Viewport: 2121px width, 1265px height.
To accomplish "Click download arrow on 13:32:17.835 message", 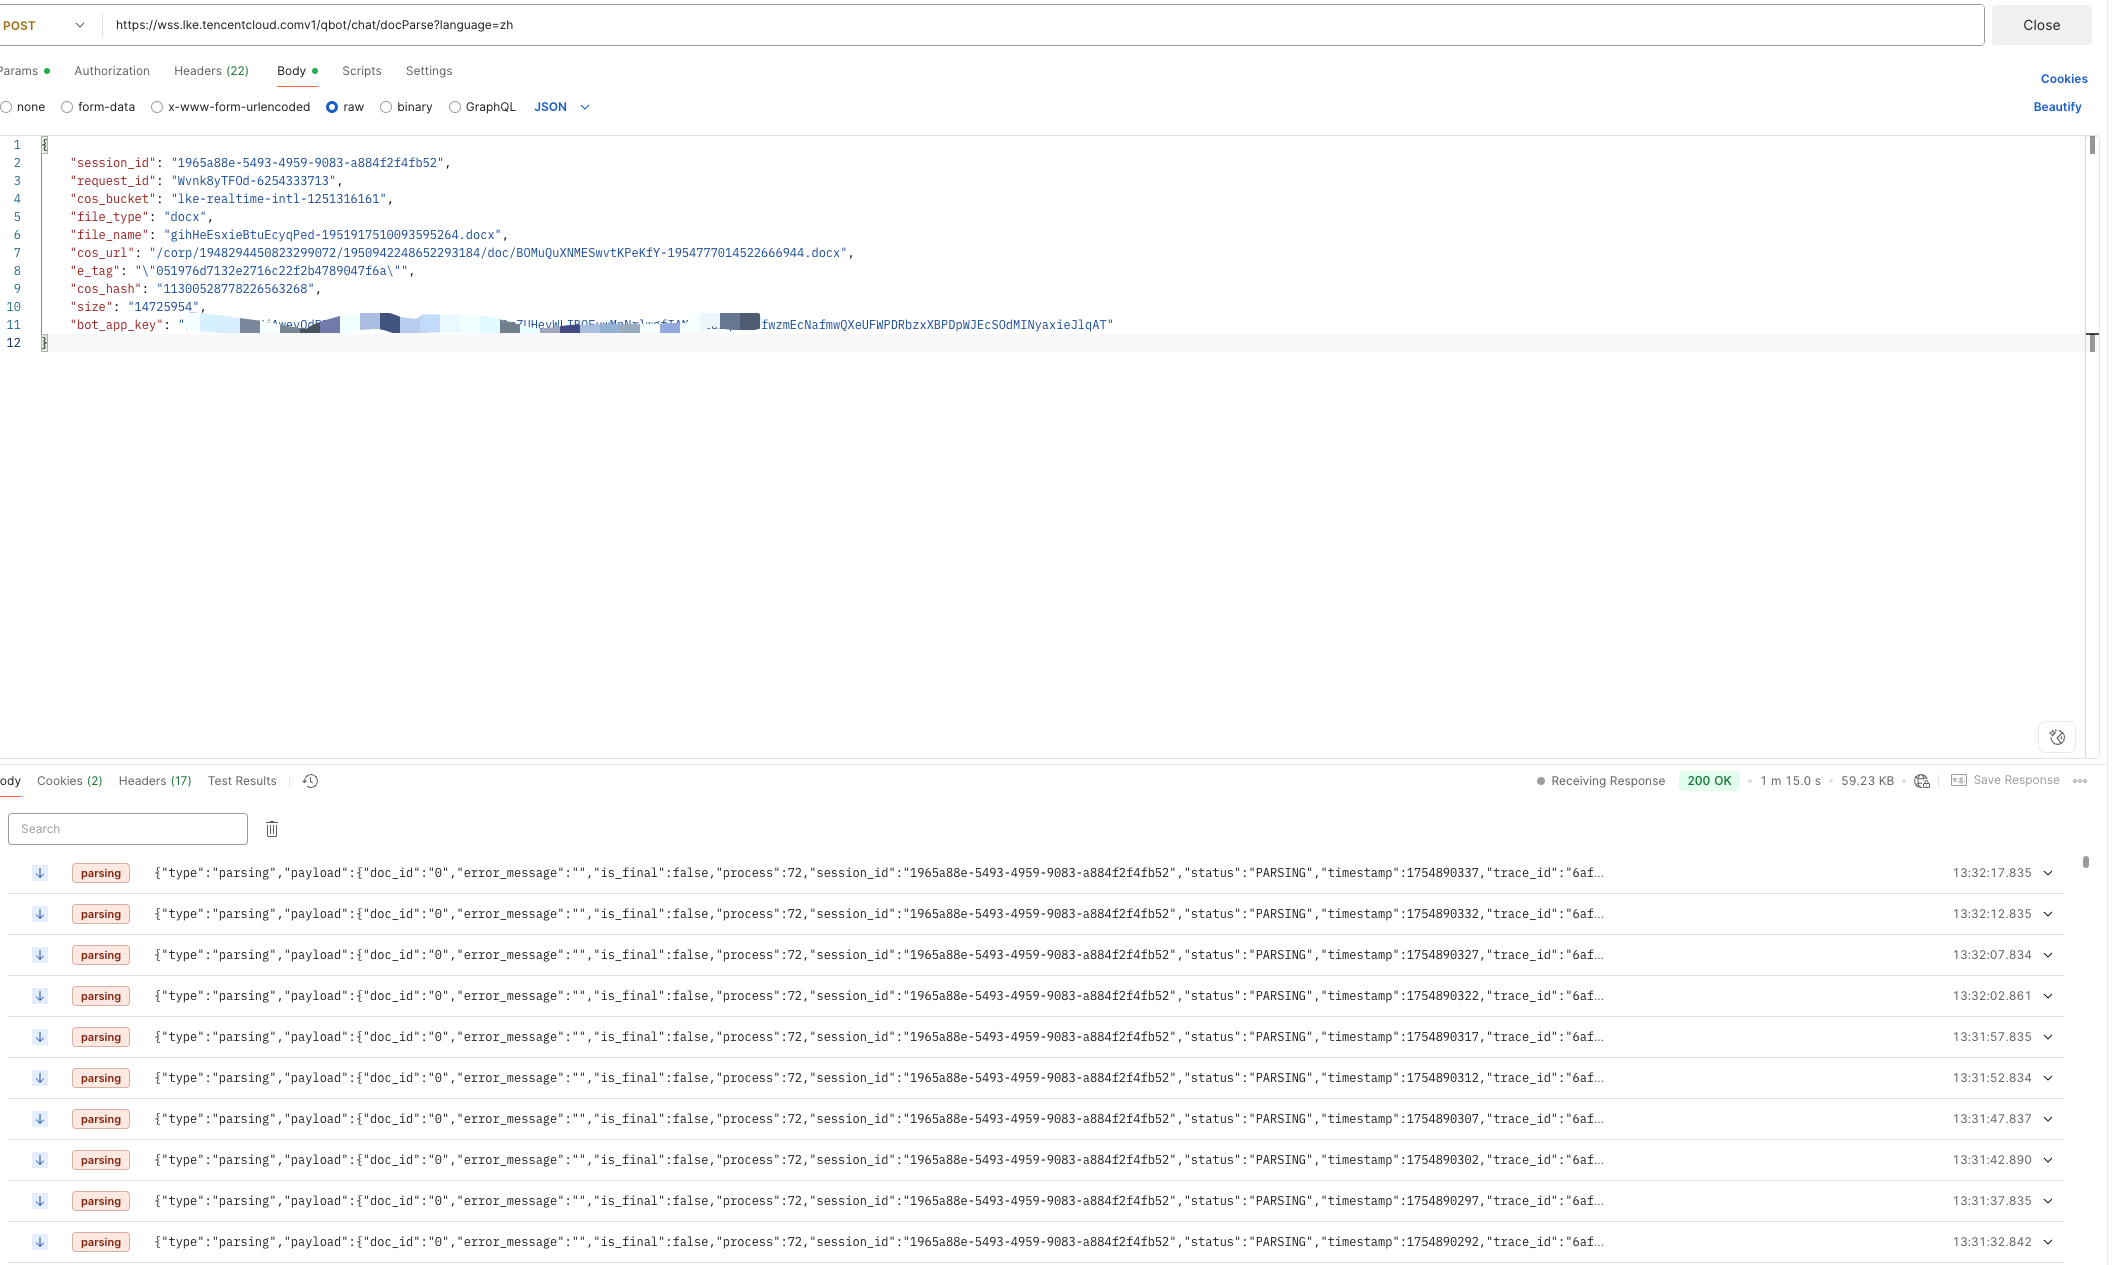I will pyautogui.click(x=40, y=873).
